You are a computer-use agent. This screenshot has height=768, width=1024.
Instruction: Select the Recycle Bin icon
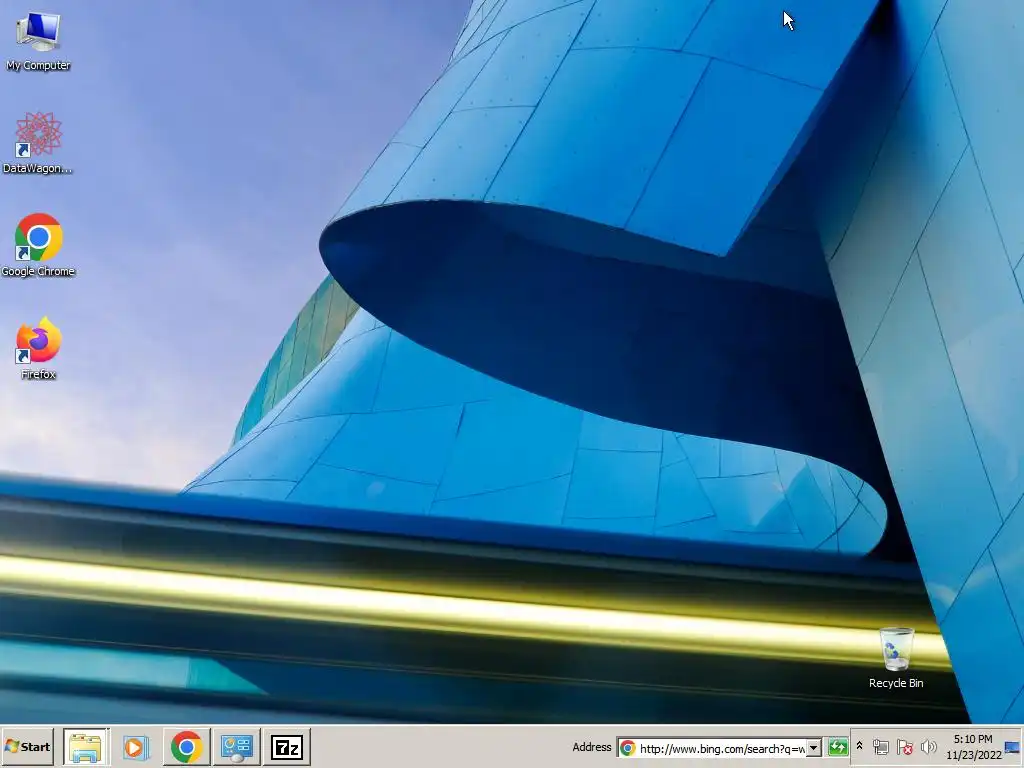pyautogui.click(x=896, y=658)
